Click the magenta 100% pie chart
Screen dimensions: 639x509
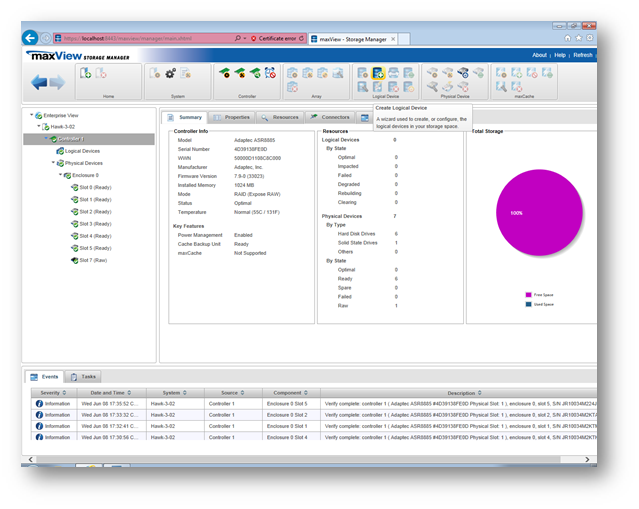coord(539,213)
